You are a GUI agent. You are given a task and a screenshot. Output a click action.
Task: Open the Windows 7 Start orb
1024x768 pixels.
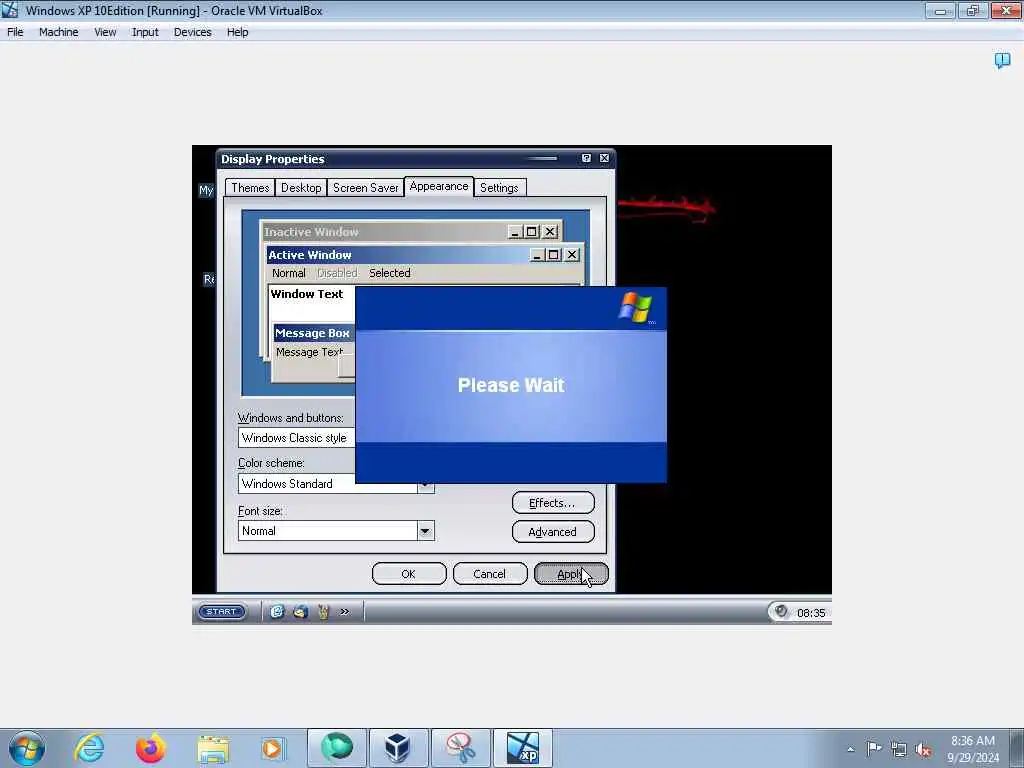point(27,748)
